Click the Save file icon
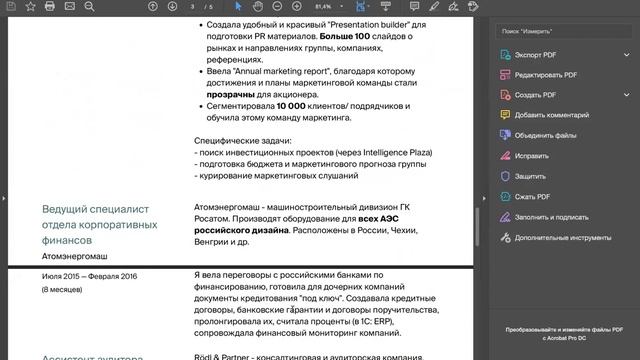The width and height of the screenshot is (640, 360). click(11, 6)
